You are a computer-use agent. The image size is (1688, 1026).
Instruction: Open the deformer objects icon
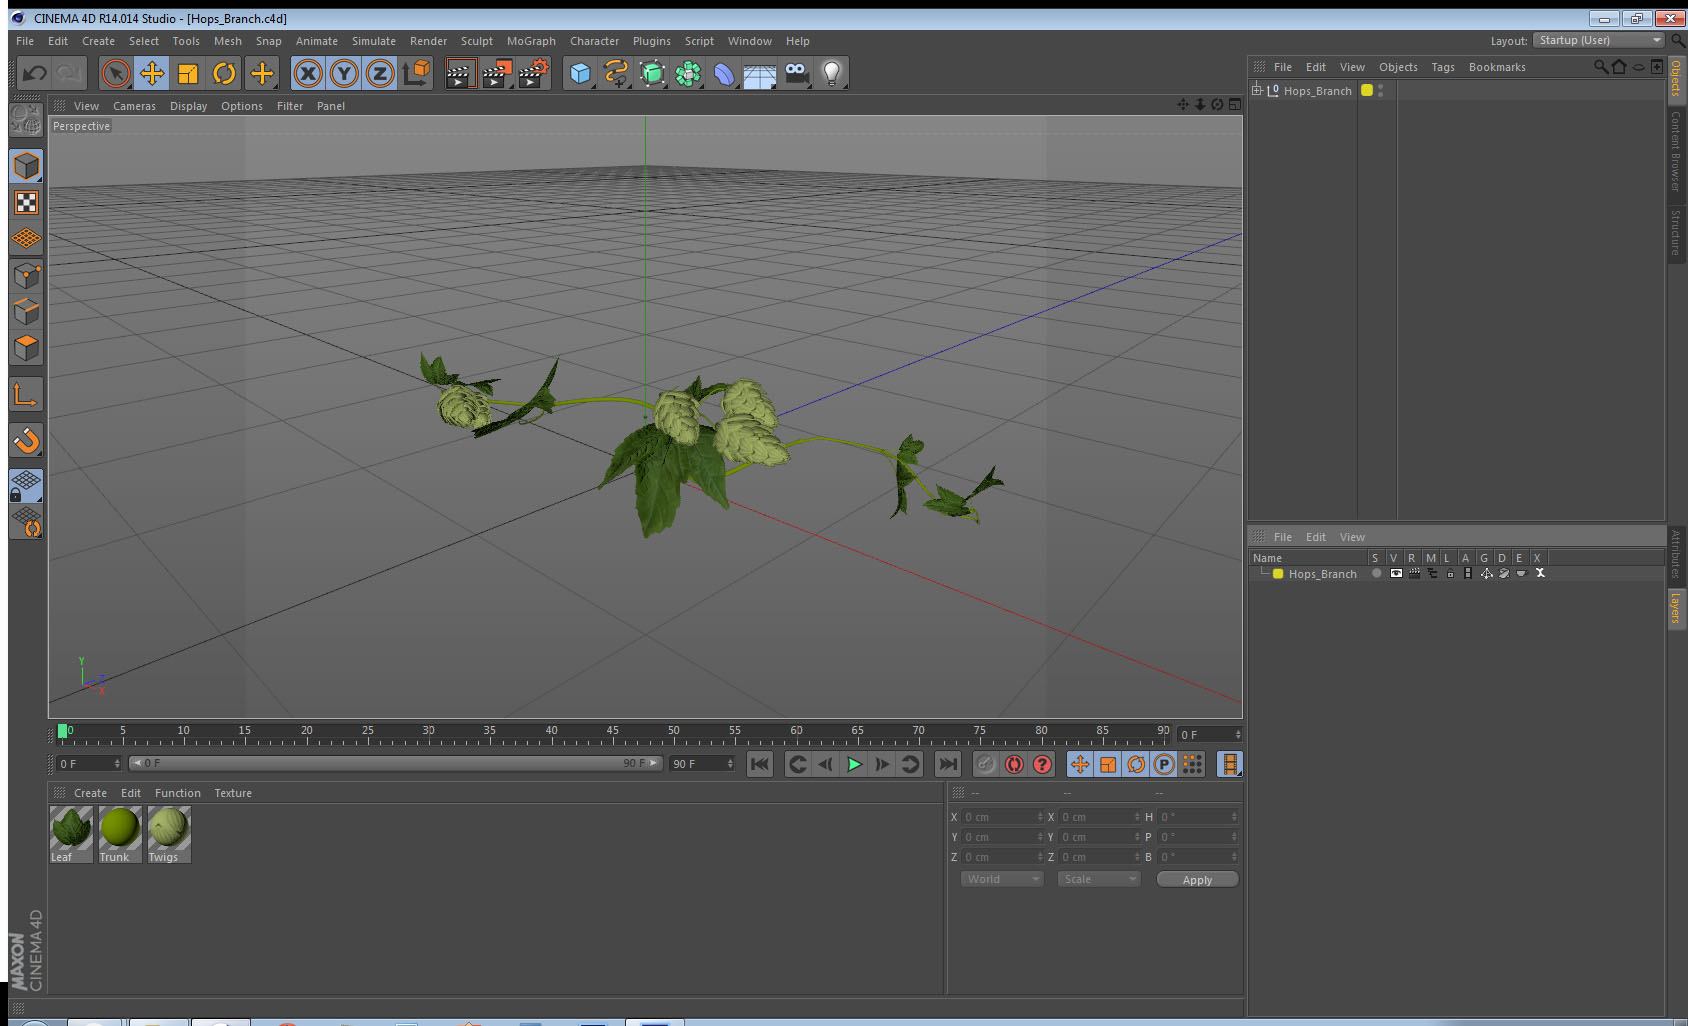point(725,73)
